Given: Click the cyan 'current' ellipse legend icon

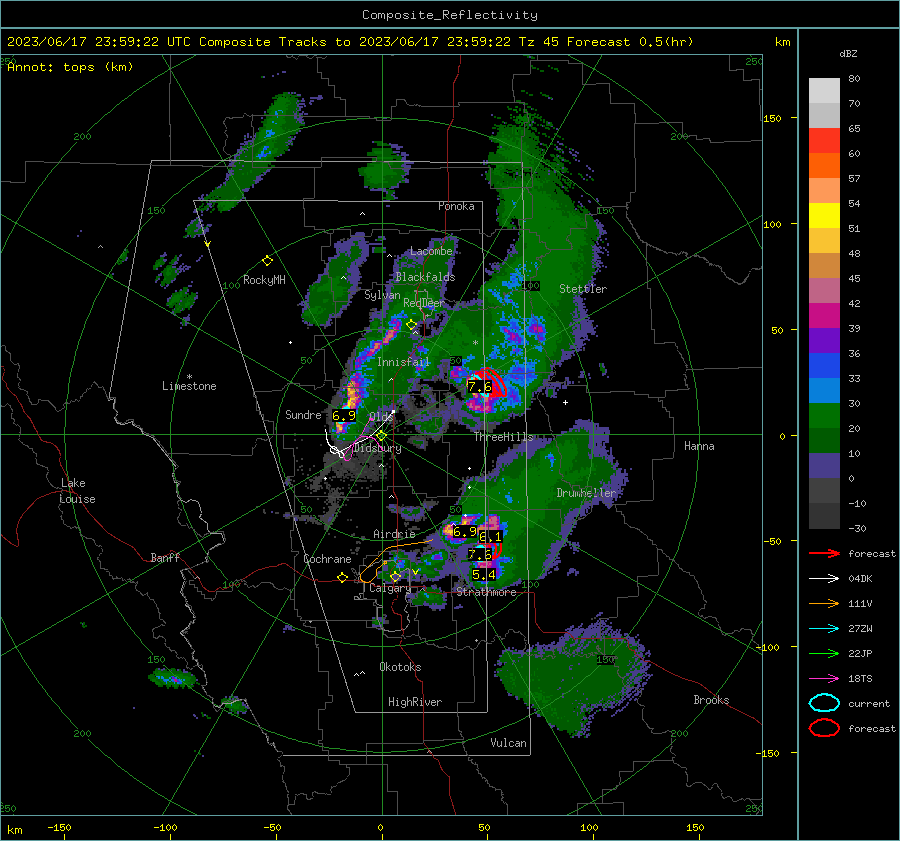Looking at the screenshot, I should coord(824,703).
